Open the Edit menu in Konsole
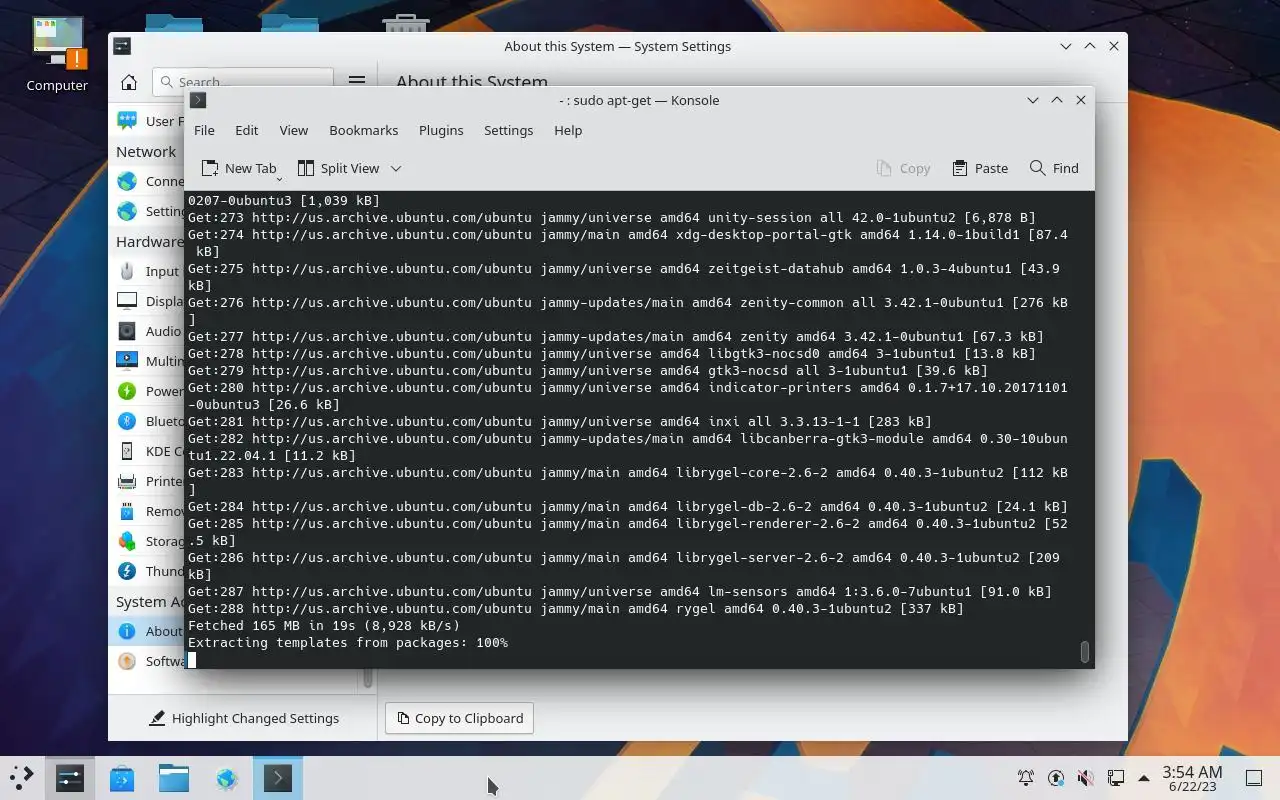Viewport: 1280px width, 800px height. (247, 130)
